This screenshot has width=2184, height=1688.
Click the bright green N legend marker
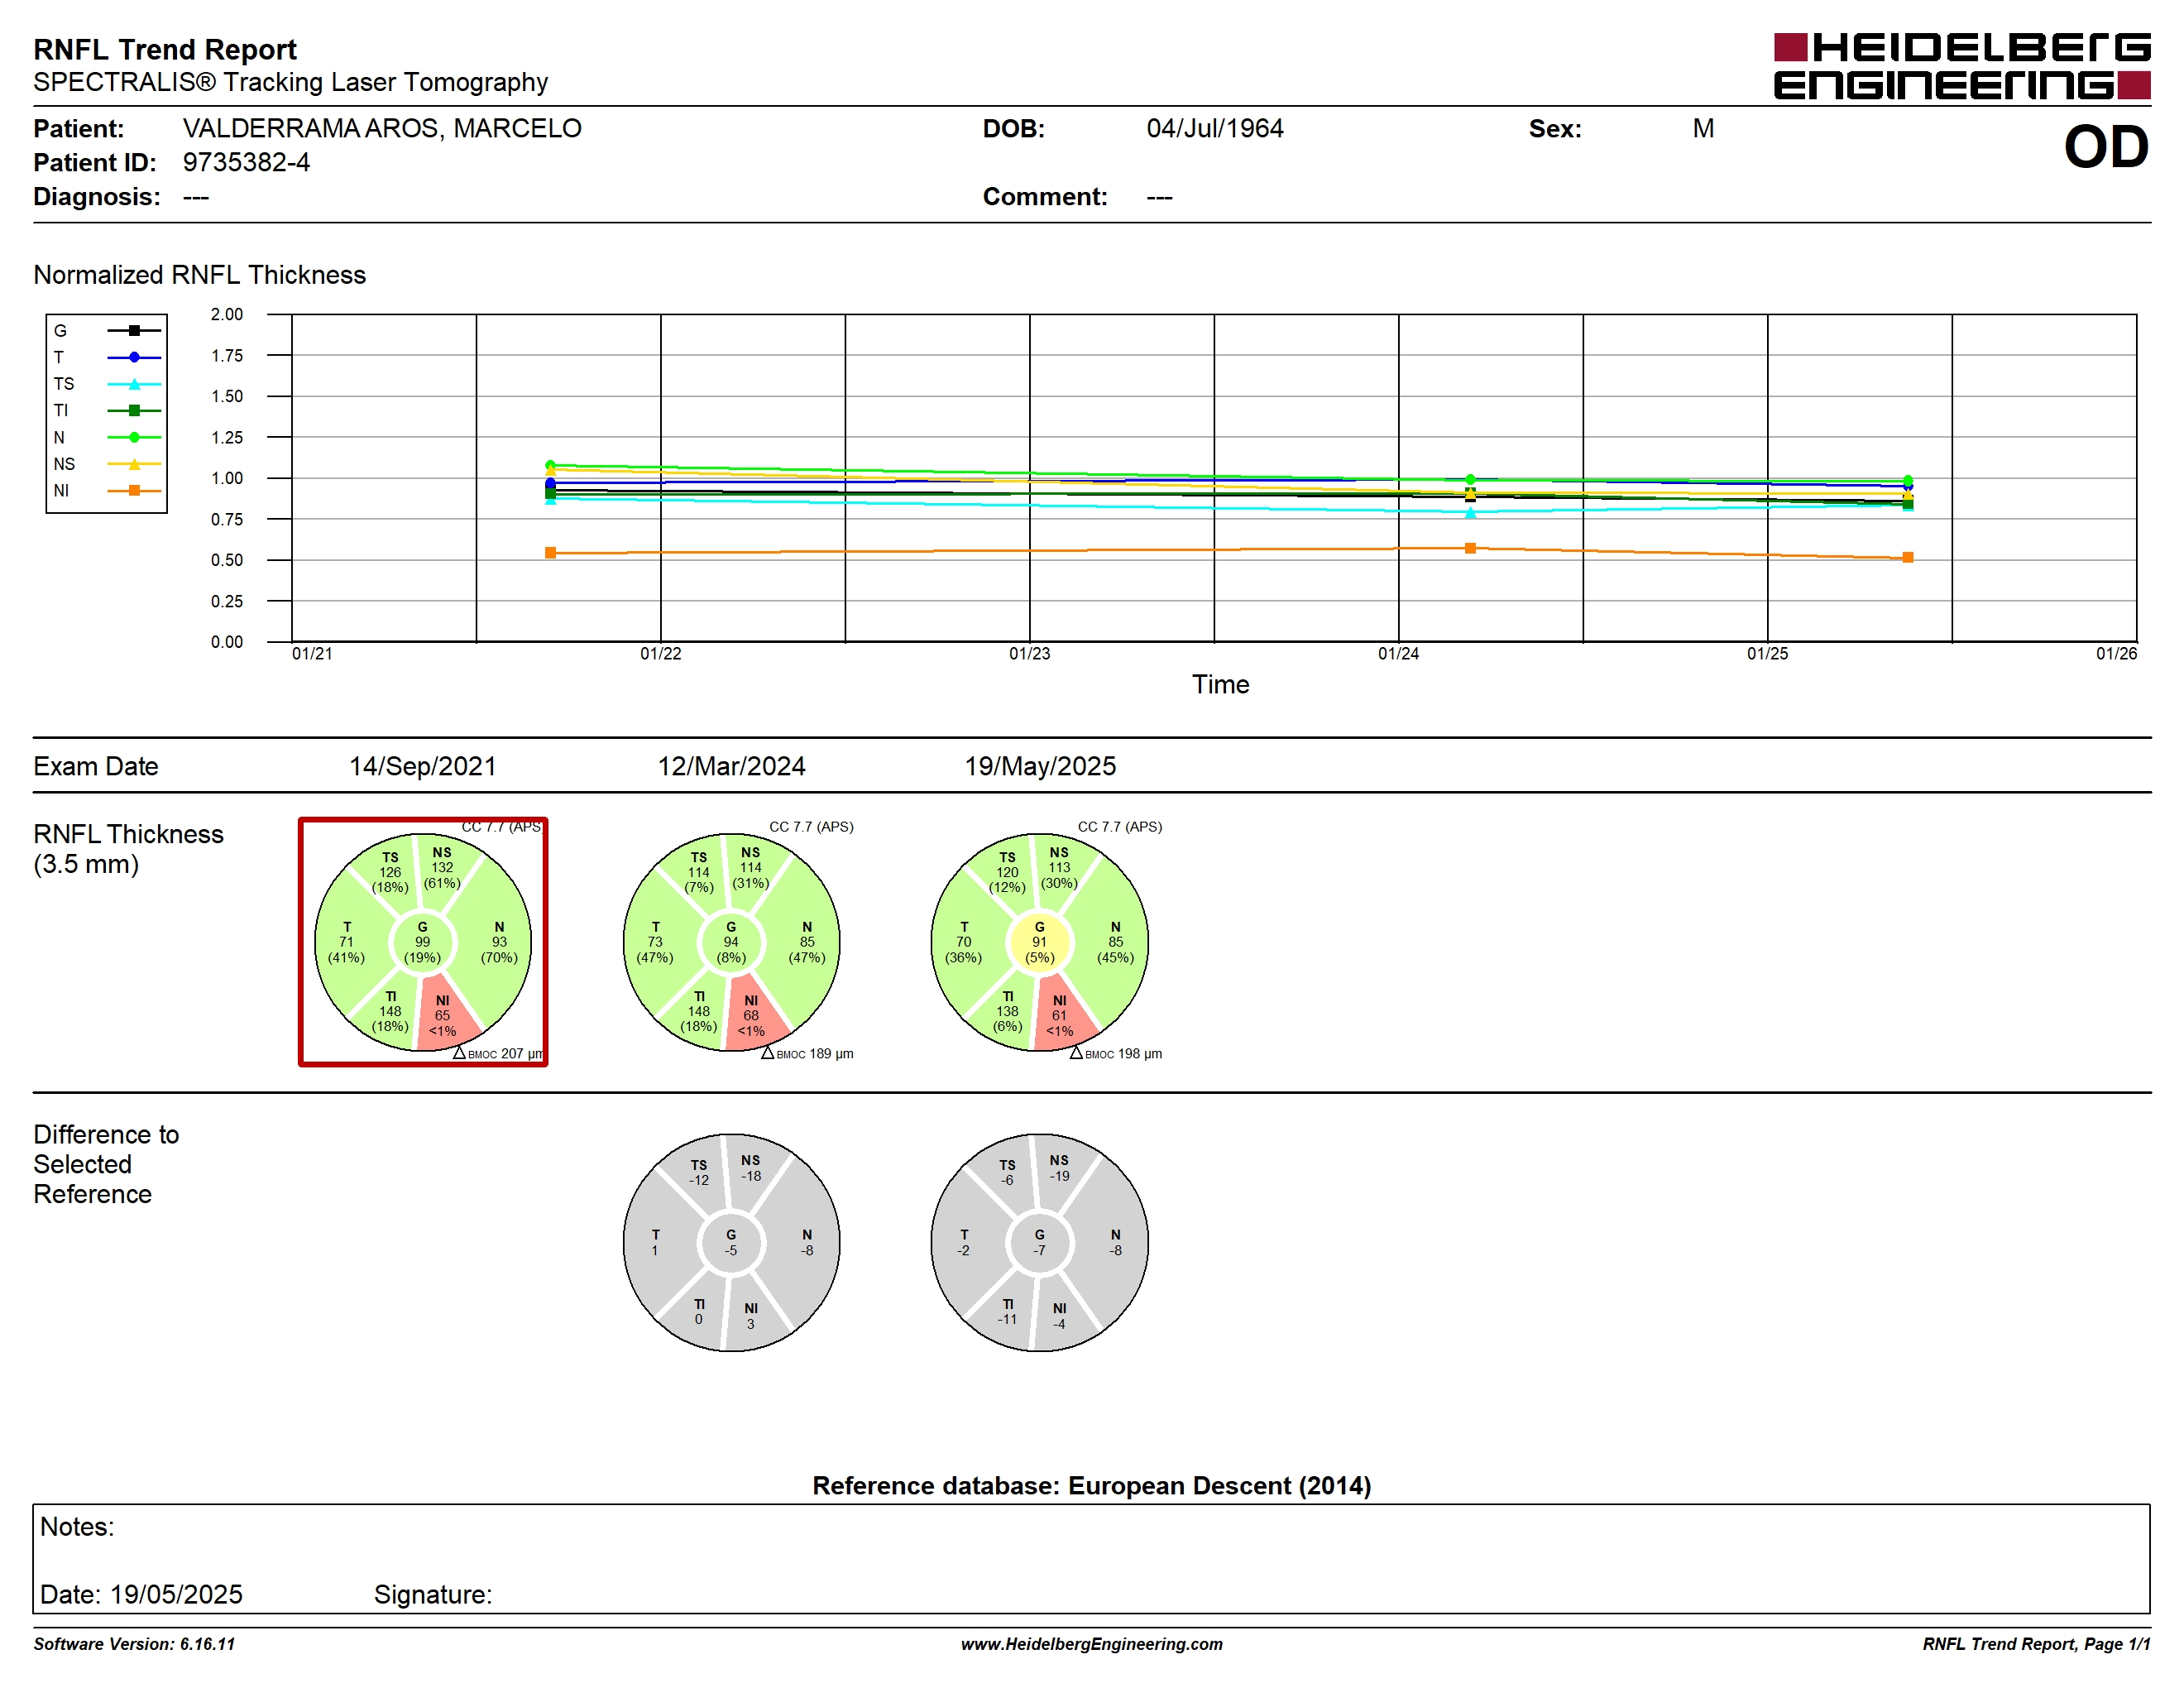(x=134, y=437)
